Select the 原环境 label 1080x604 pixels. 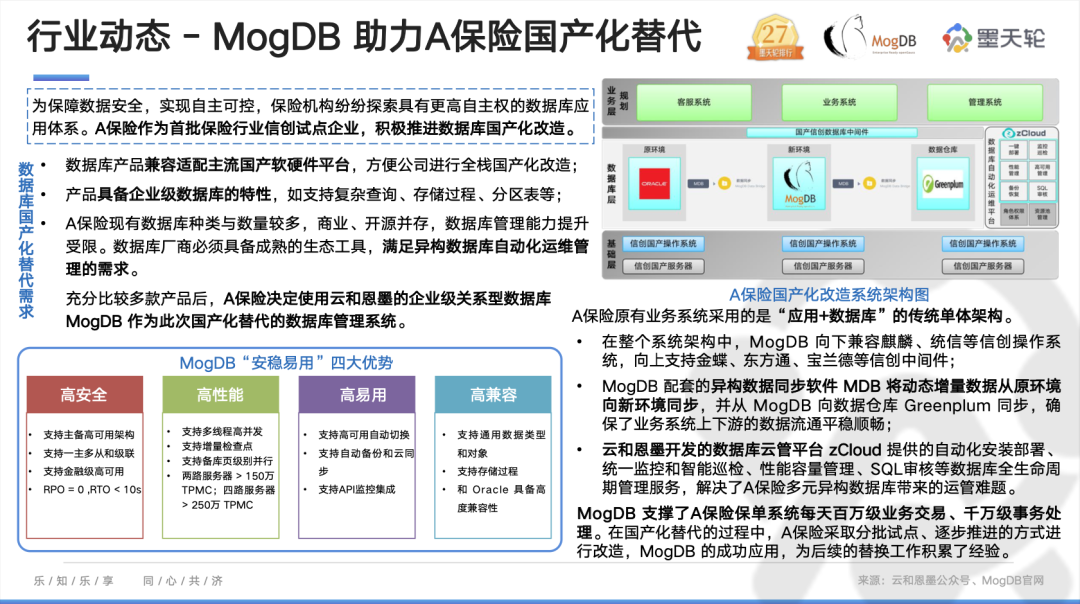pos(654,149)
